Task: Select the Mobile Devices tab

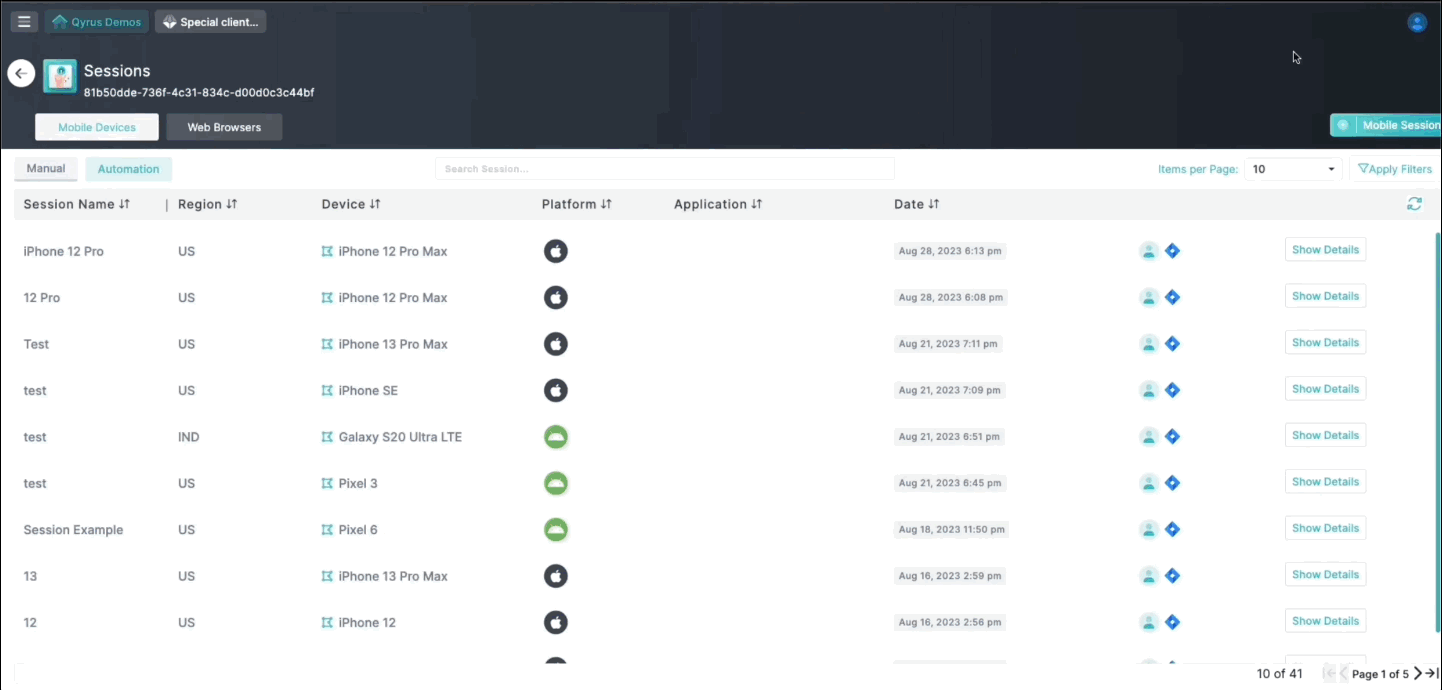Action: 97,127
